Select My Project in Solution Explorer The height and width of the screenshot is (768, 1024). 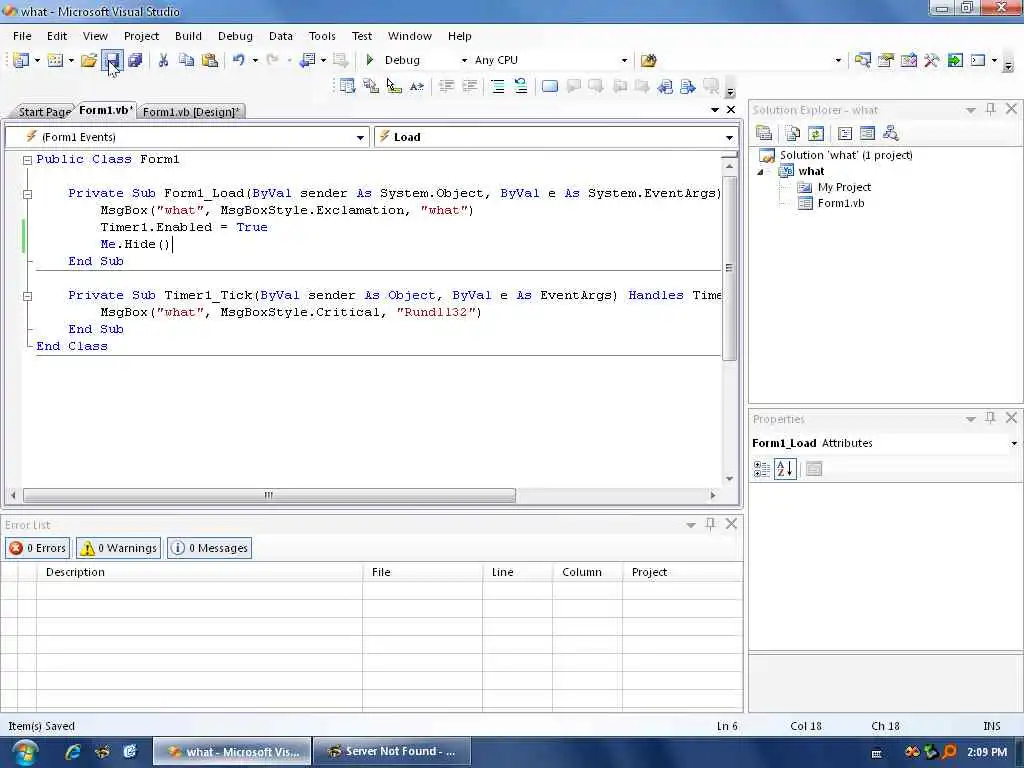coord(844,187)
